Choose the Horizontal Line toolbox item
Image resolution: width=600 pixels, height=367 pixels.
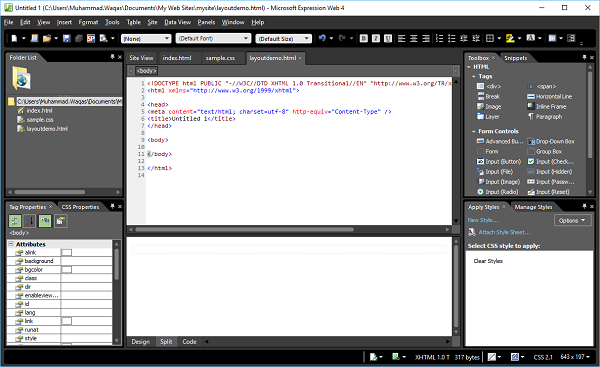549,96
